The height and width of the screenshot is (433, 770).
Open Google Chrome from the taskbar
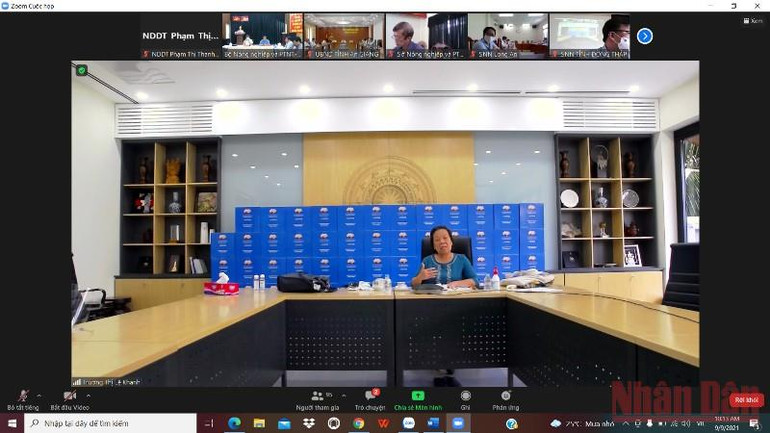358,424
